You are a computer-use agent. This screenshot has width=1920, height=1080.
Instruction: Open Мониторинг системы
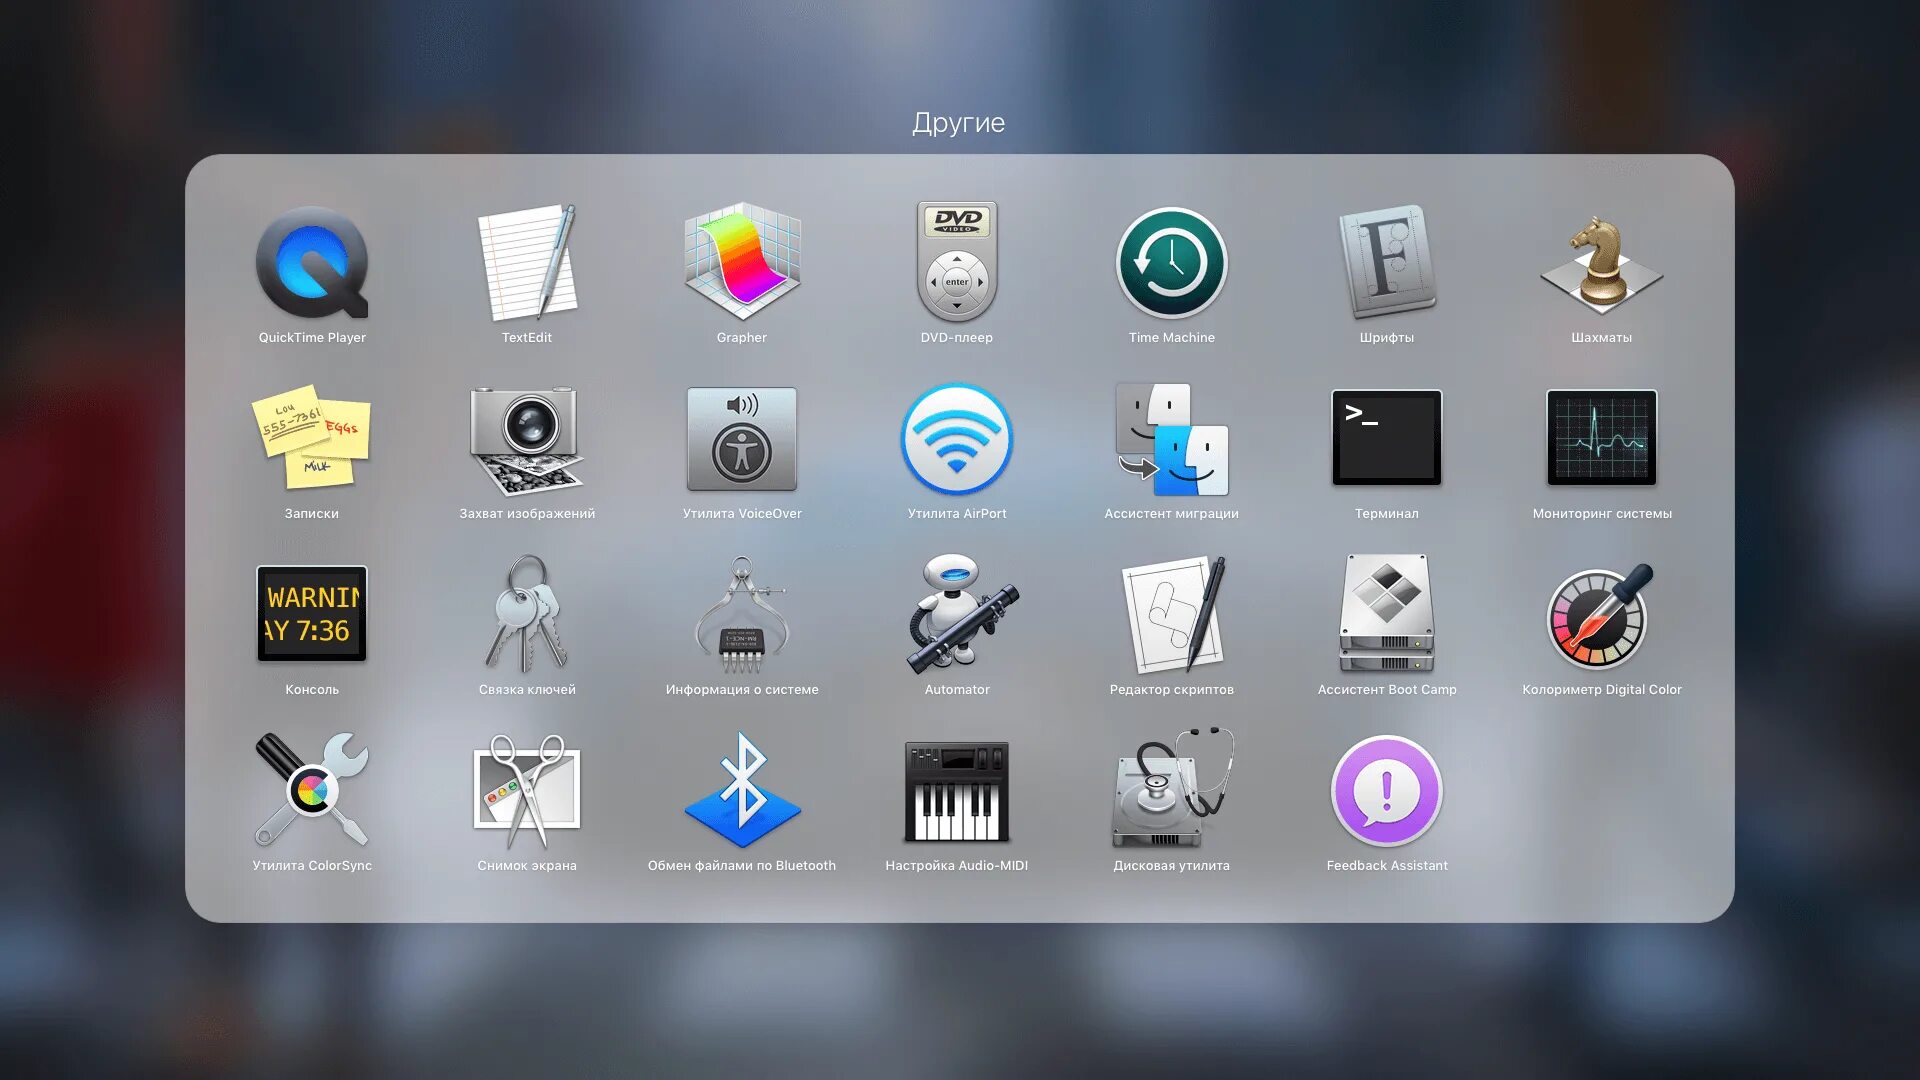pos(1601,438)
